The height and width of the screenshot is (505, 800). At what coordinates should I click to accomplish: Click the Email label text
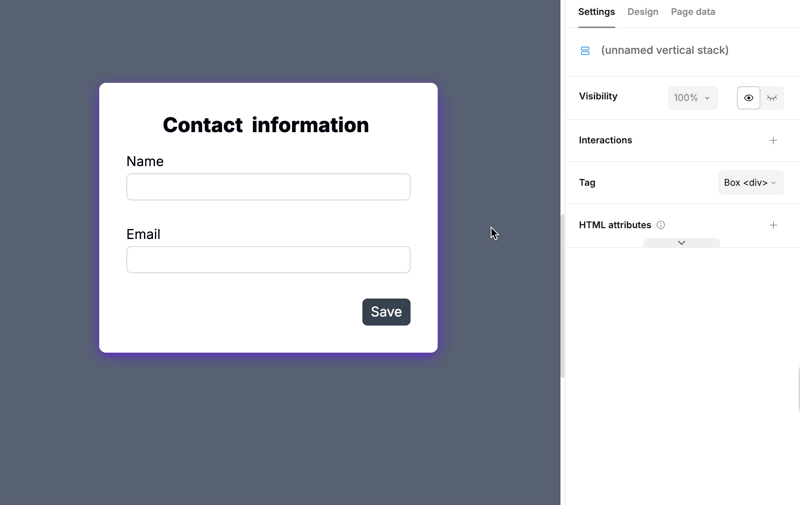click(143, 234)
